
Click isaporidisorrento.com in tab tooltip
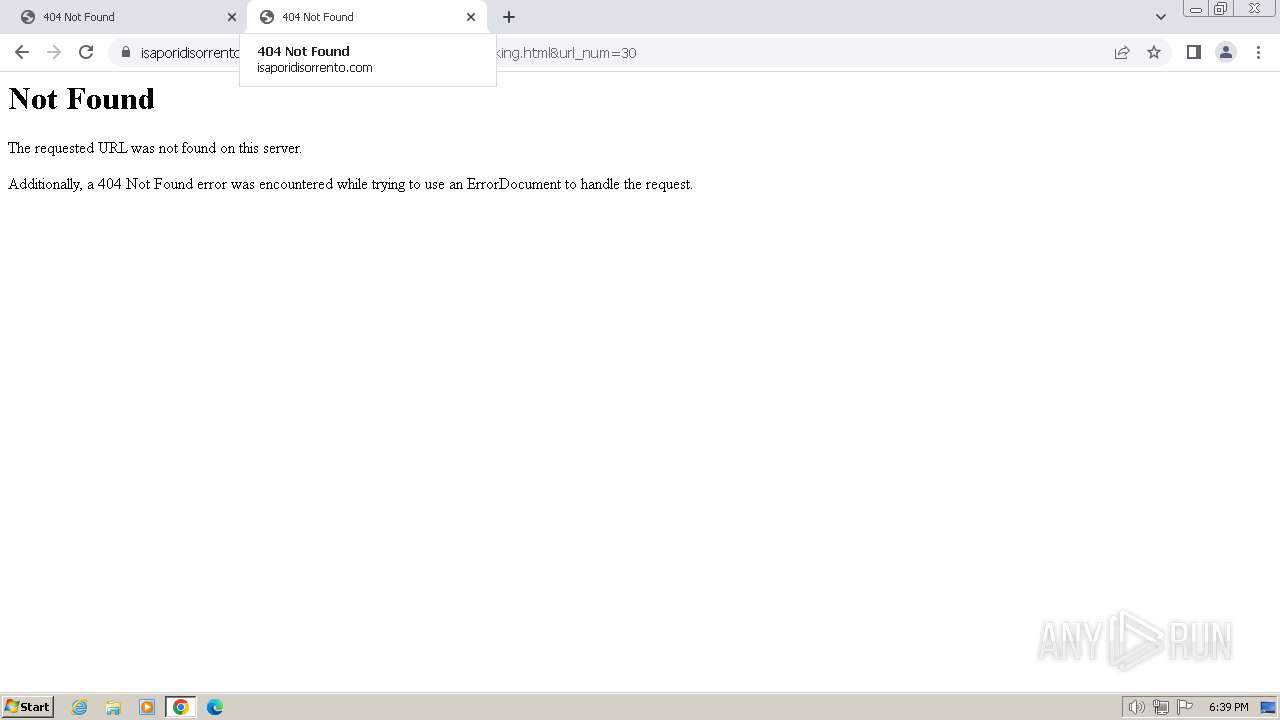(315, 68)
